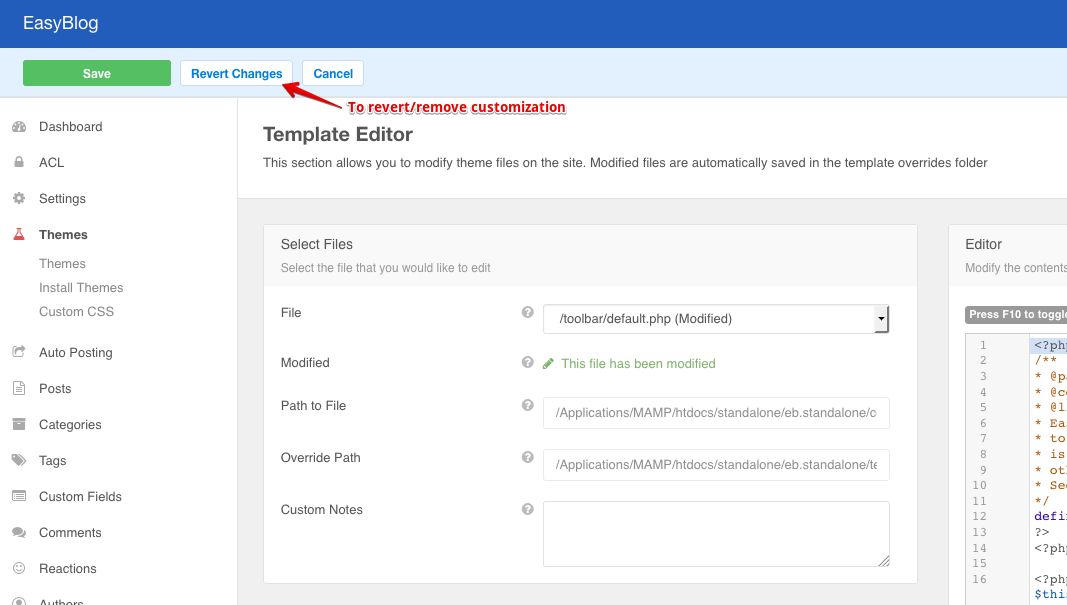Click help icon beside Modified row

pos(527,362)
